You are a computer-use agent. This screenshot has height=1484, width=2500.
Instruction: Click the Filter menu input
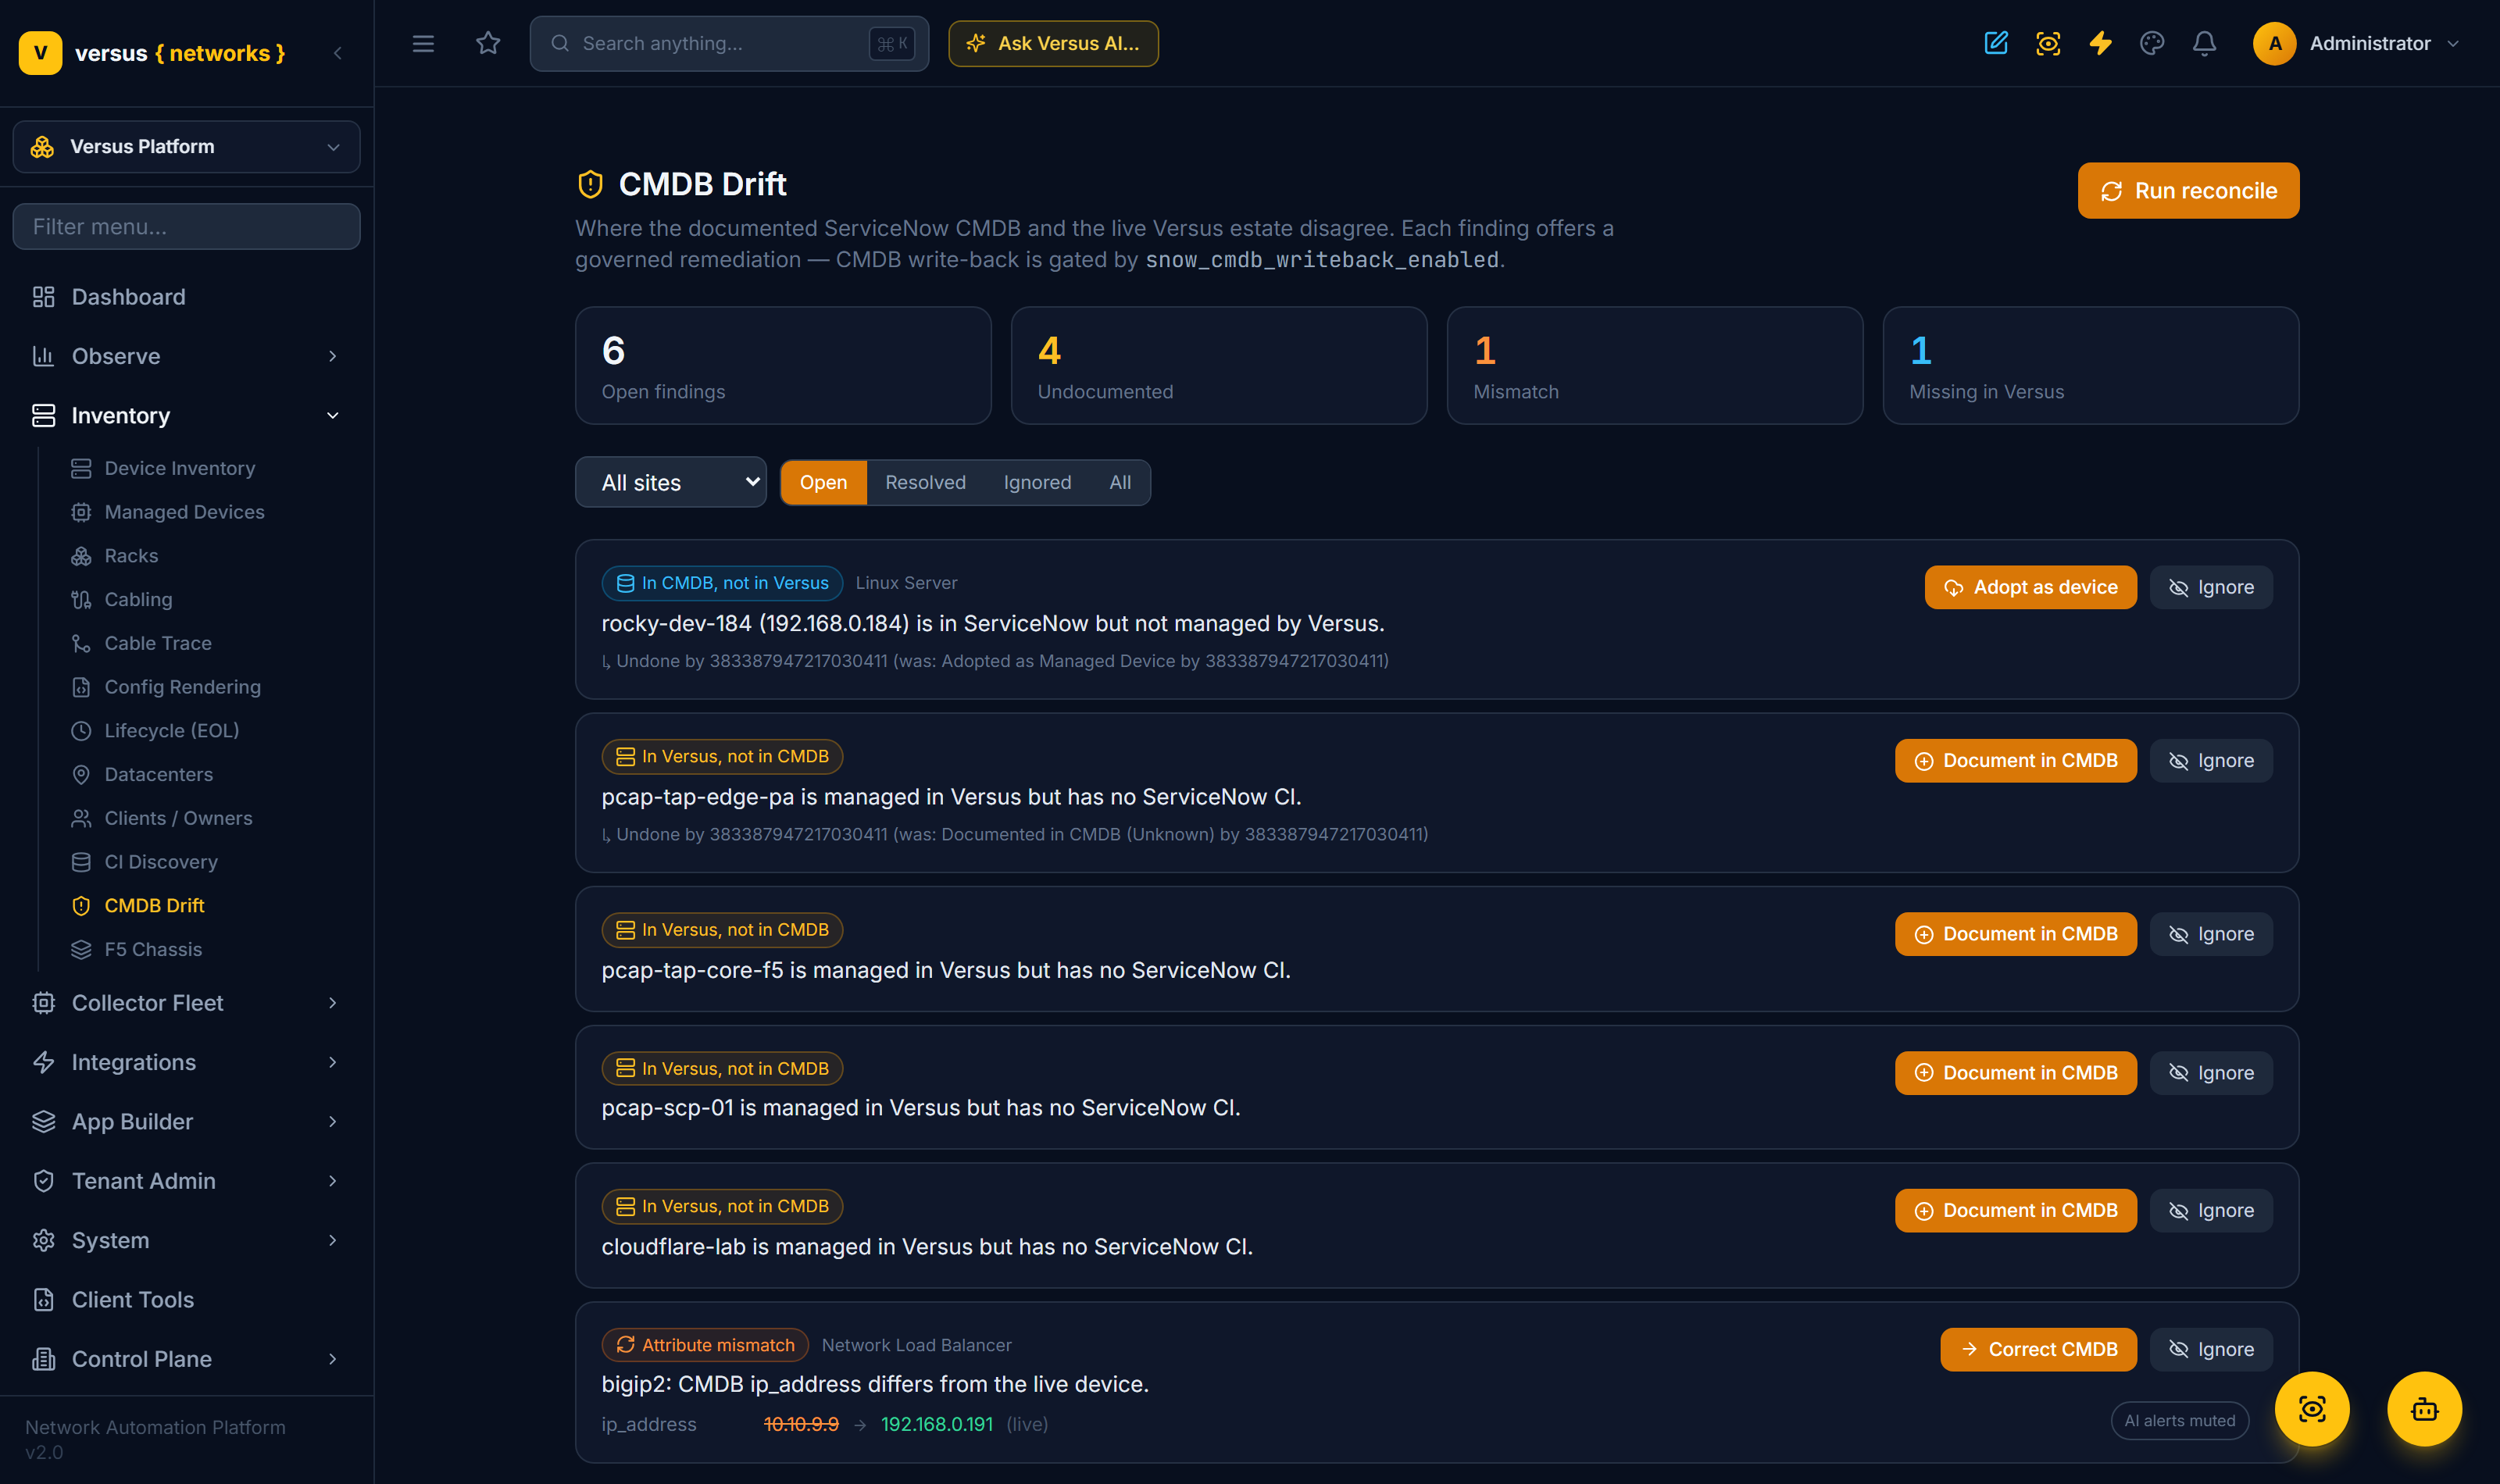(x=186, y=227)
